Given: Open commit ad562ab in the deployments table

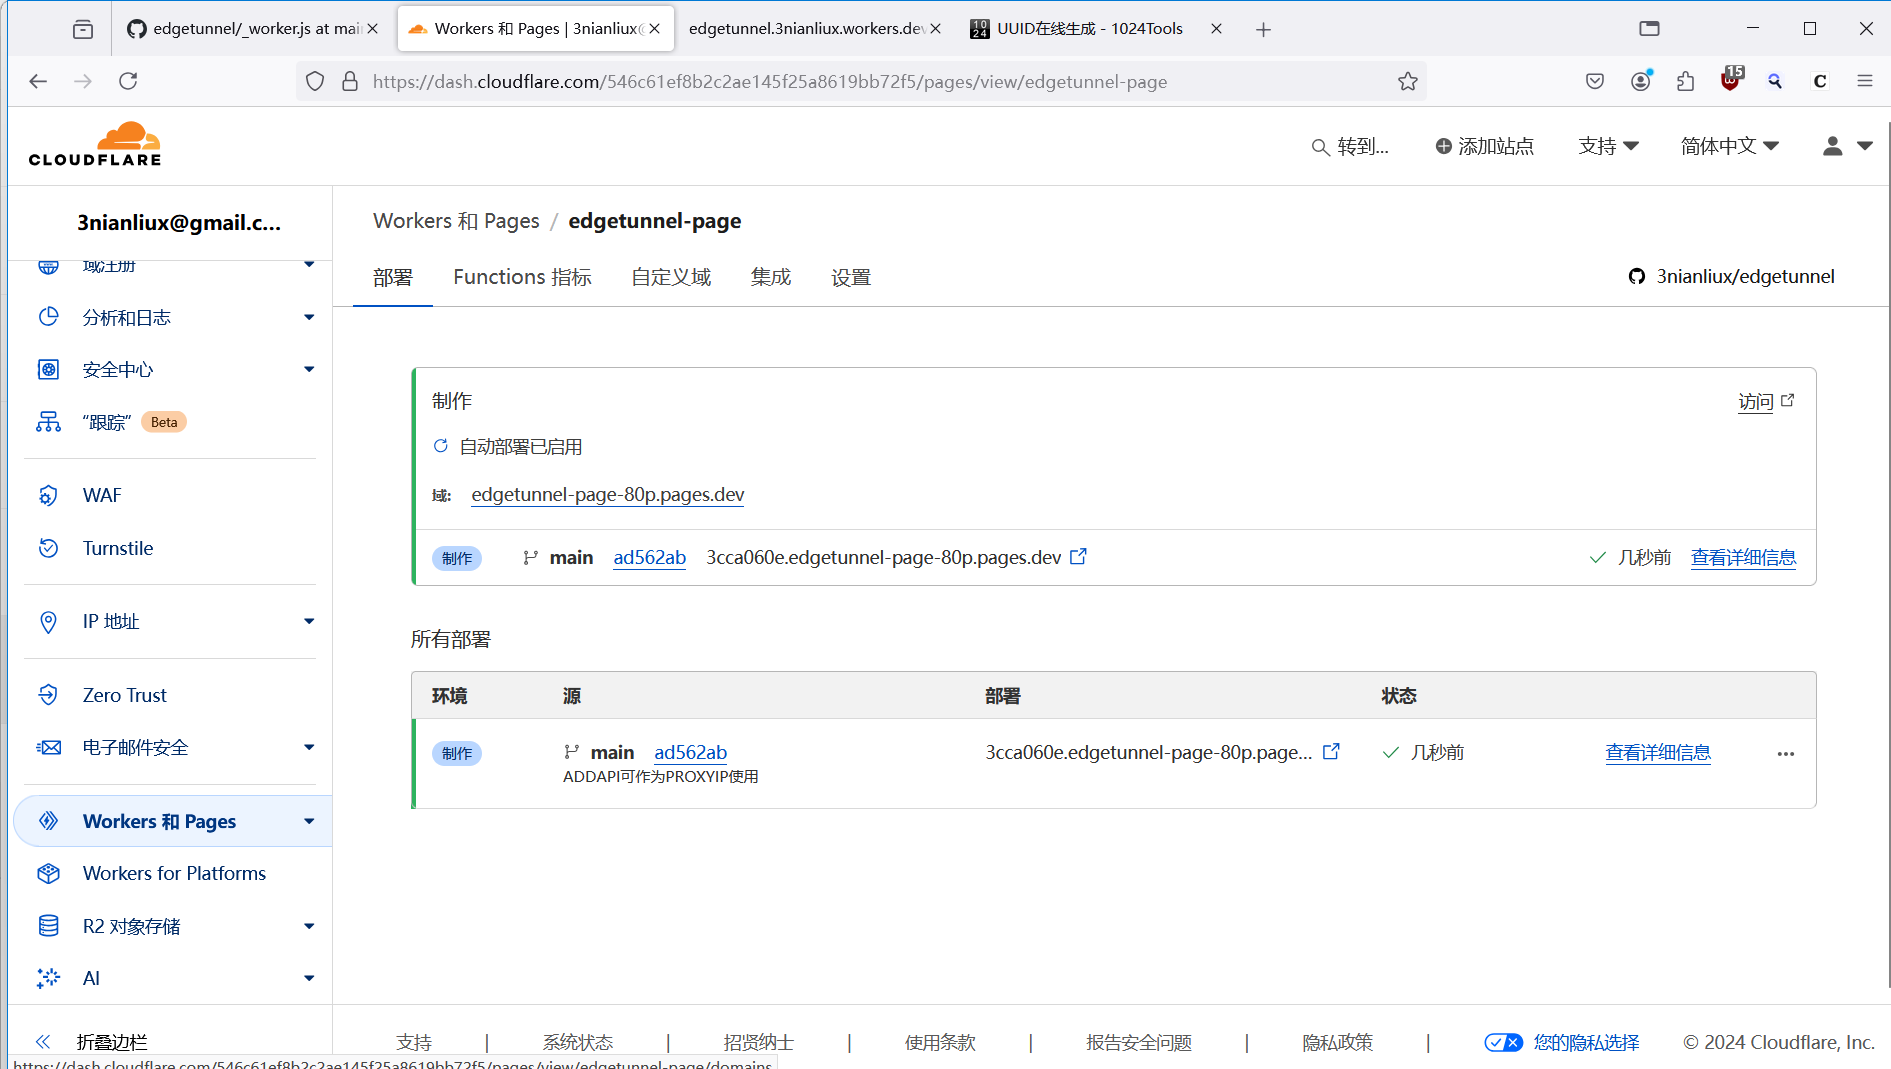Looking at the screenshot, I should point(691,752).
